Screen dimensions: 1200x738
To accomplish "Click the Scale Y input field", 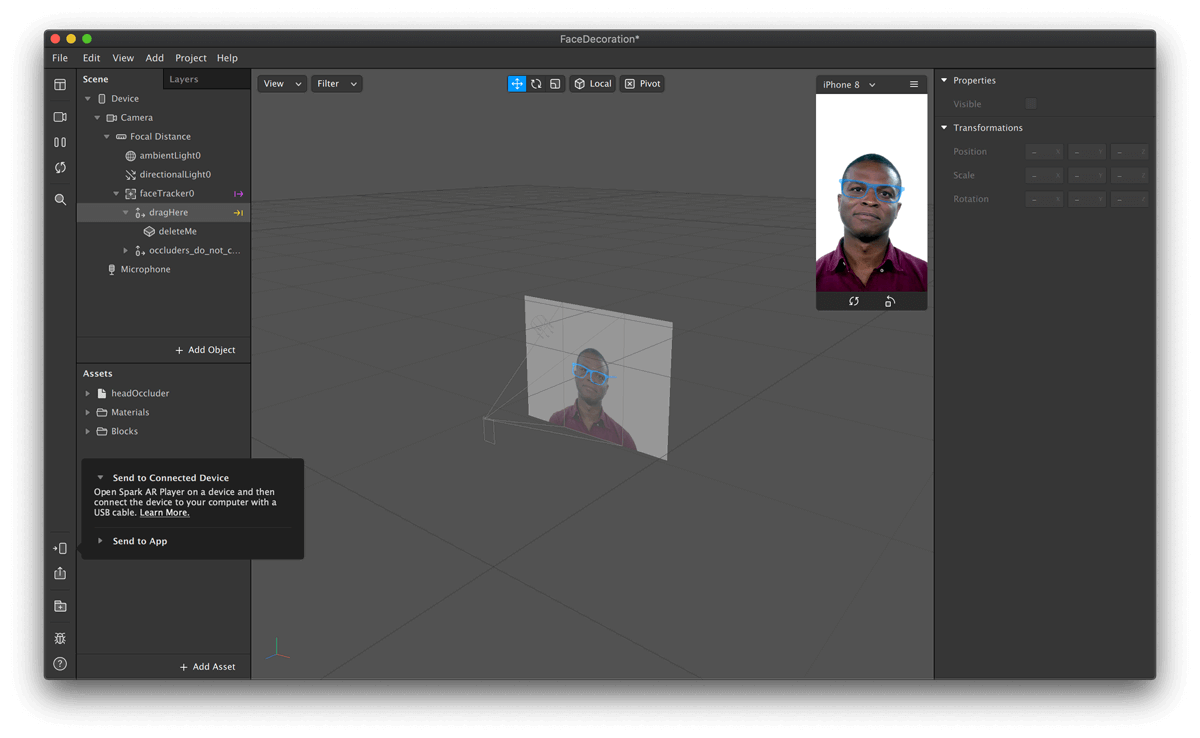I will pyautogui.click(x=1087, y=176).
